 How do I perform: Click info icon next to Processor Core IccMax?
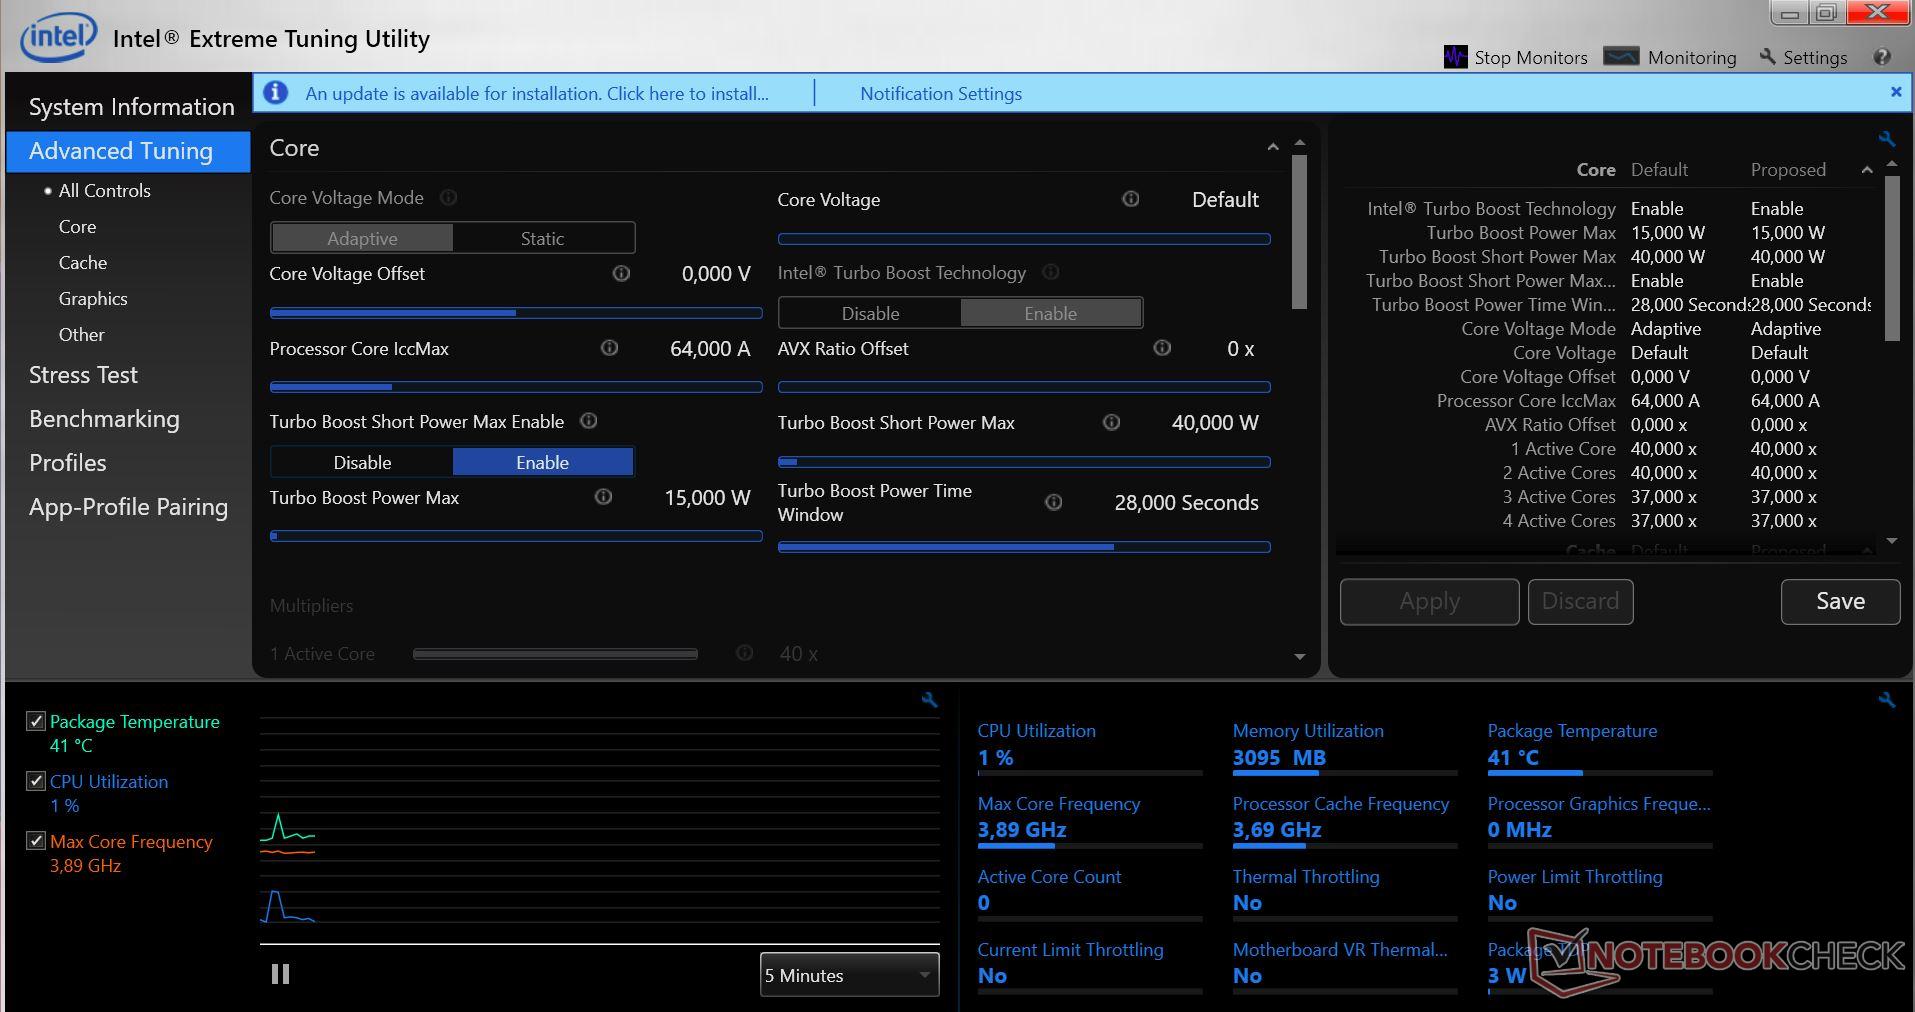click(x=609, y=348)
